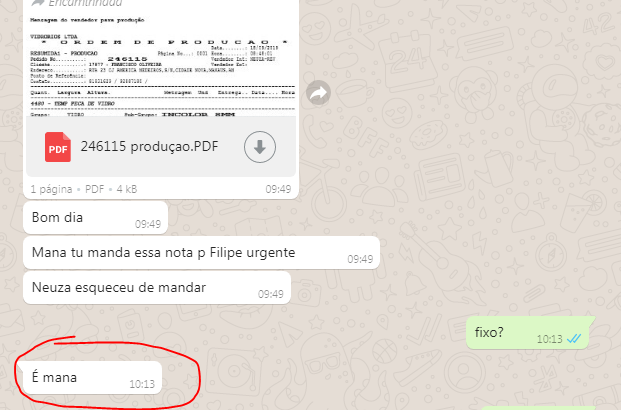Select the message mentioning Filipe urgente
Viewport: 621px width, 410px height.
[x=202, y=252]
